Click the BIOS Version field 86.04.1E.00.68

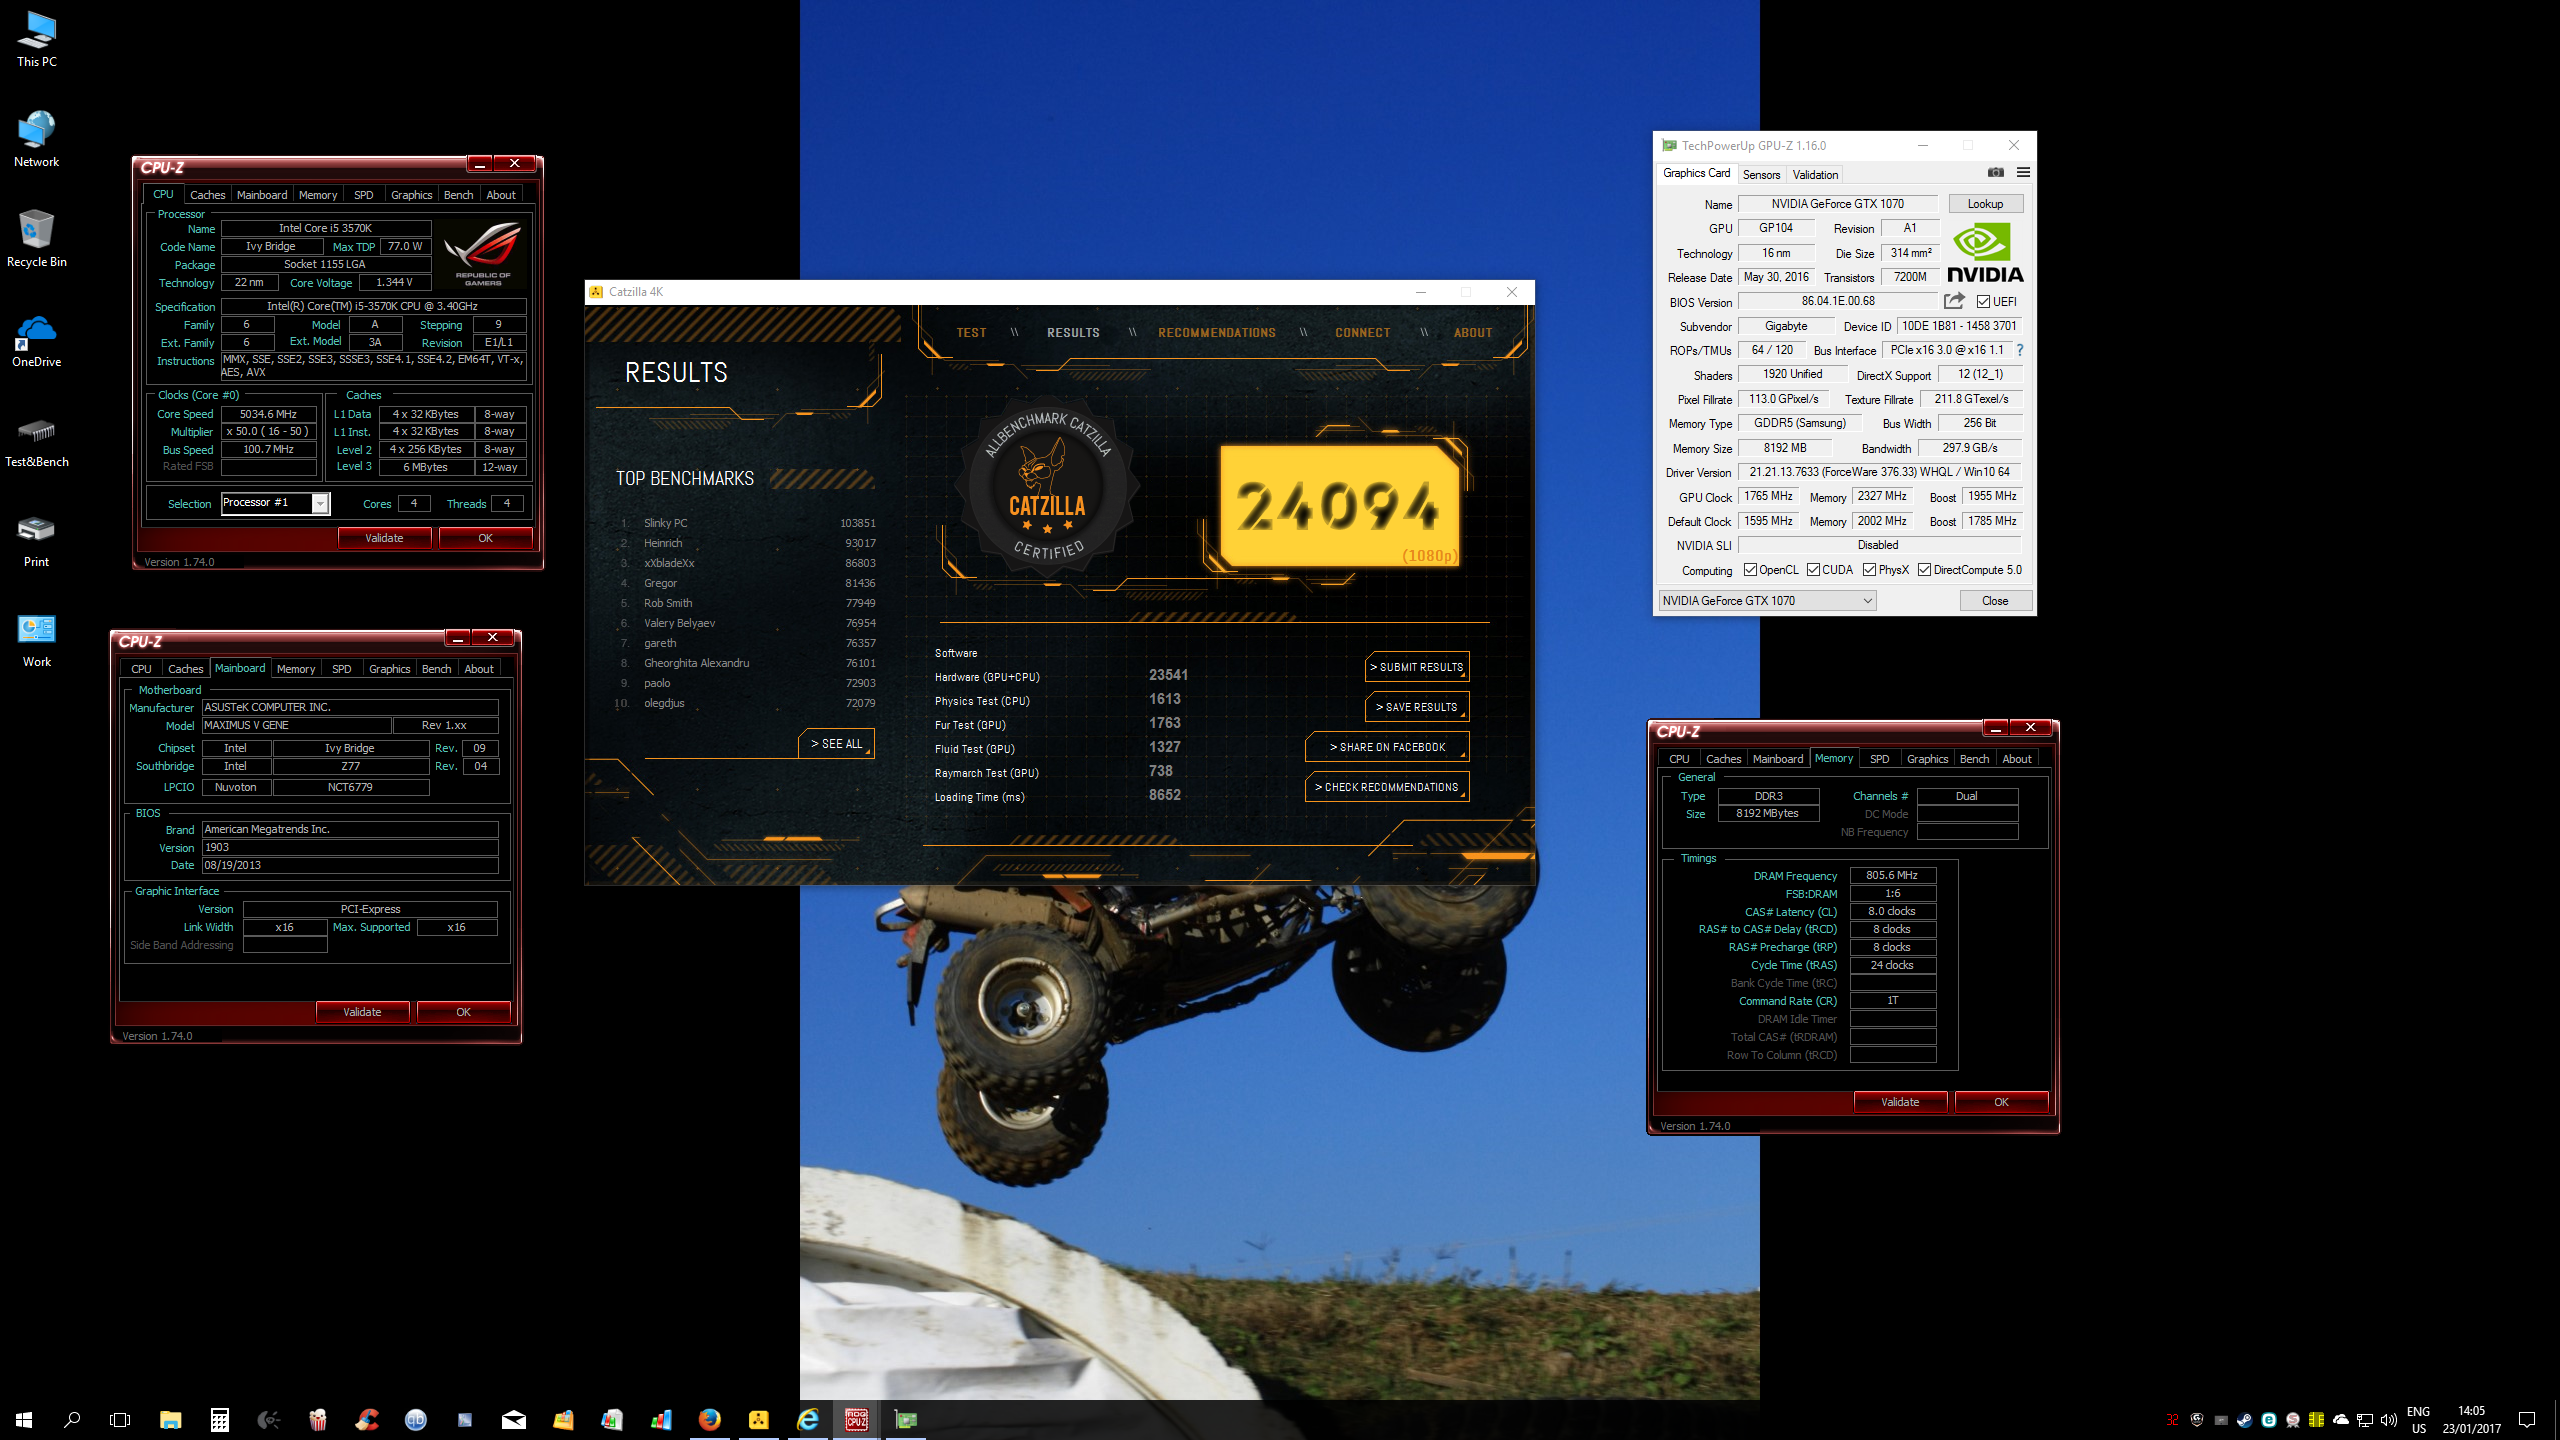[1838, 301]
